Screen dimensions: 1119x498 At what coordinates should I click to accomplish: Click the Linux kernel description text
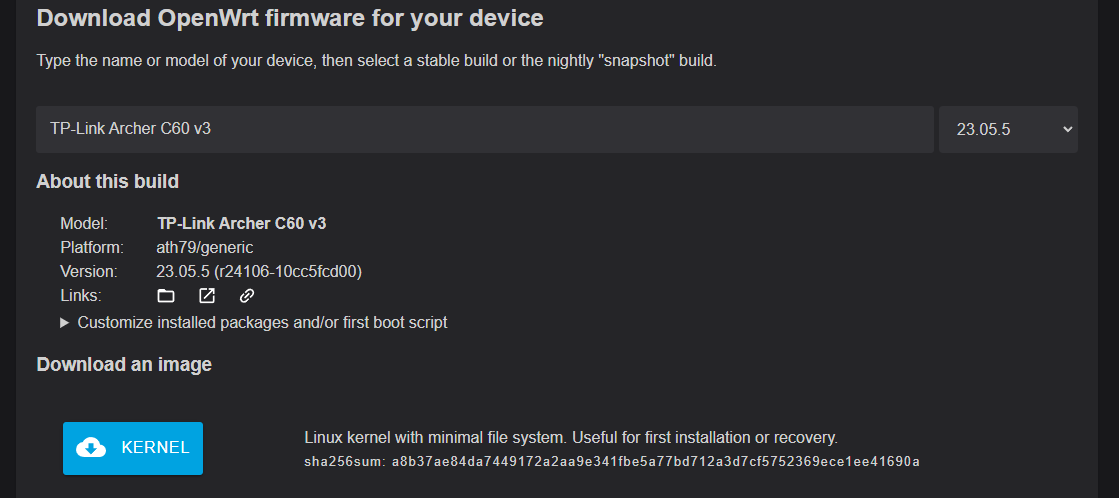coord(570,437)
